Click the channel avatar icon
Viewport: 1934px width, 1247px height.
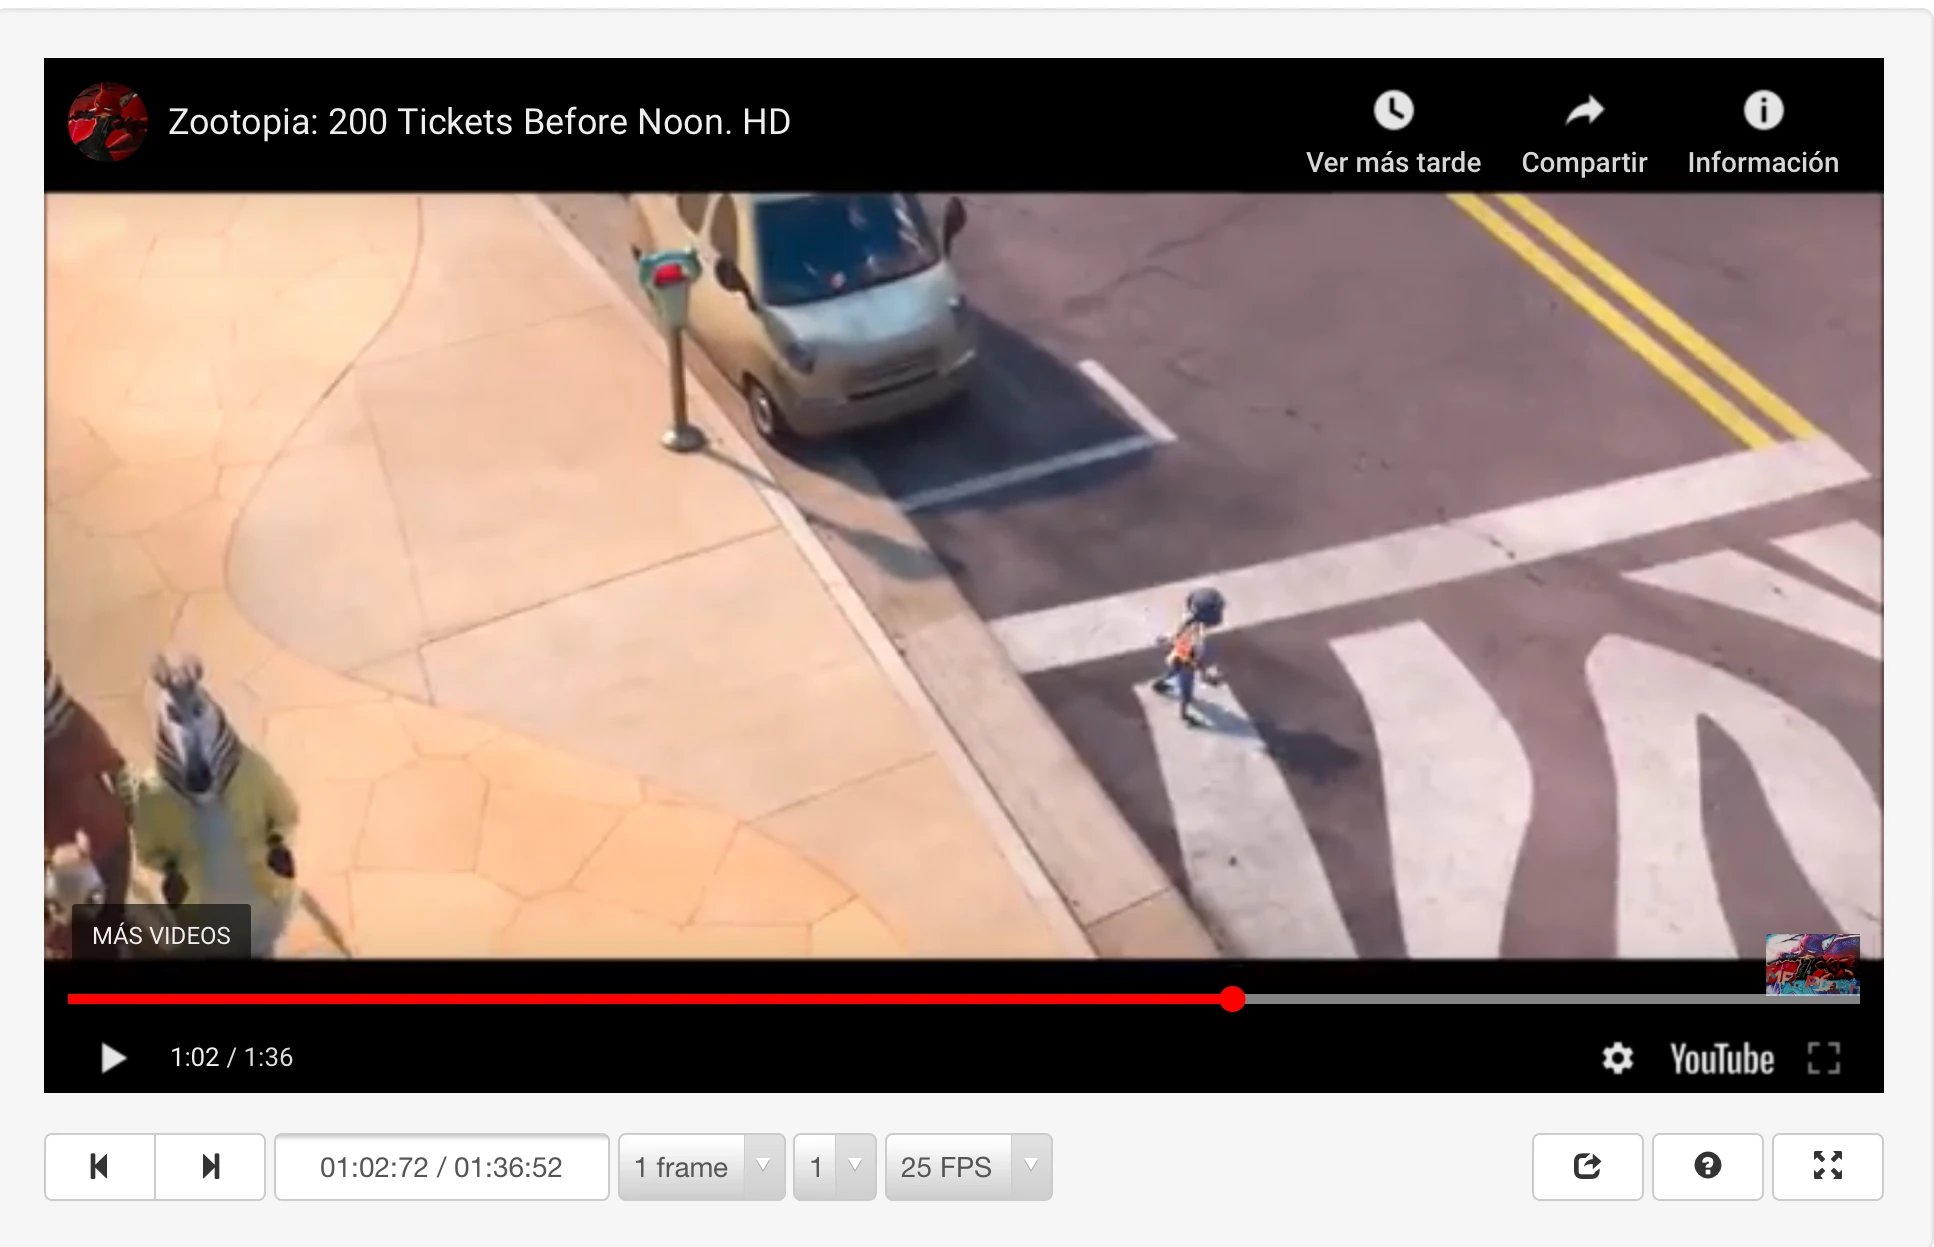pyautogui.click(x=107, y=122)
